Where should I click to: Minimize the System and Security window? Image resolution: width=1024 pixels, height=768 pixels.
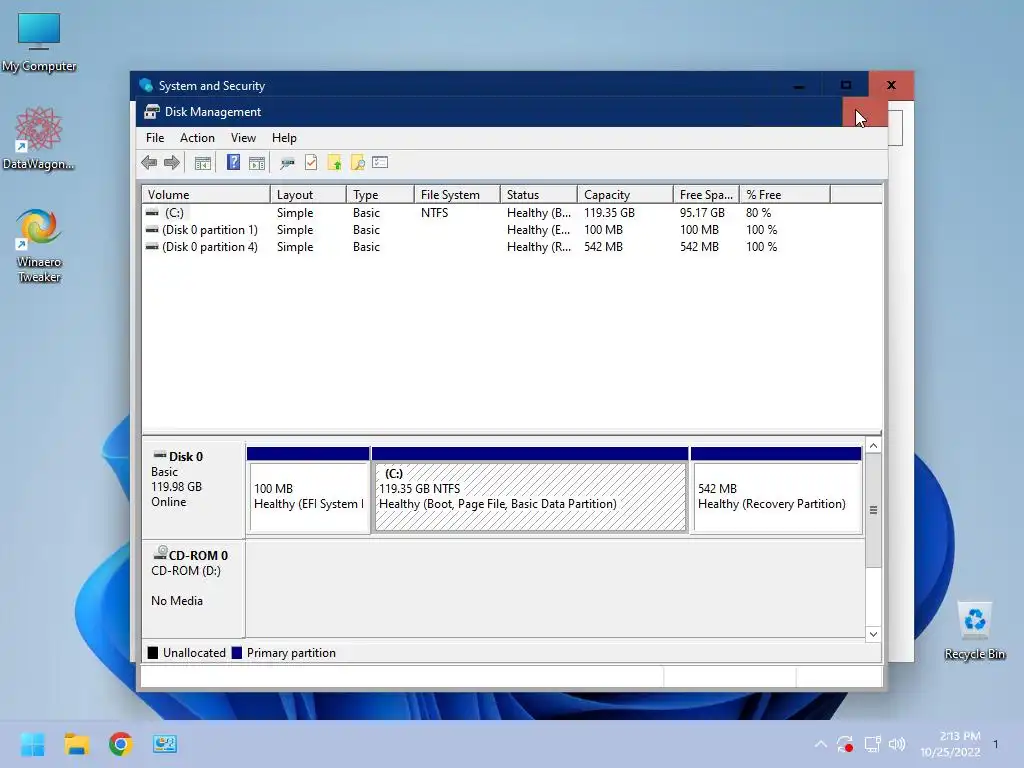[799, 86]
